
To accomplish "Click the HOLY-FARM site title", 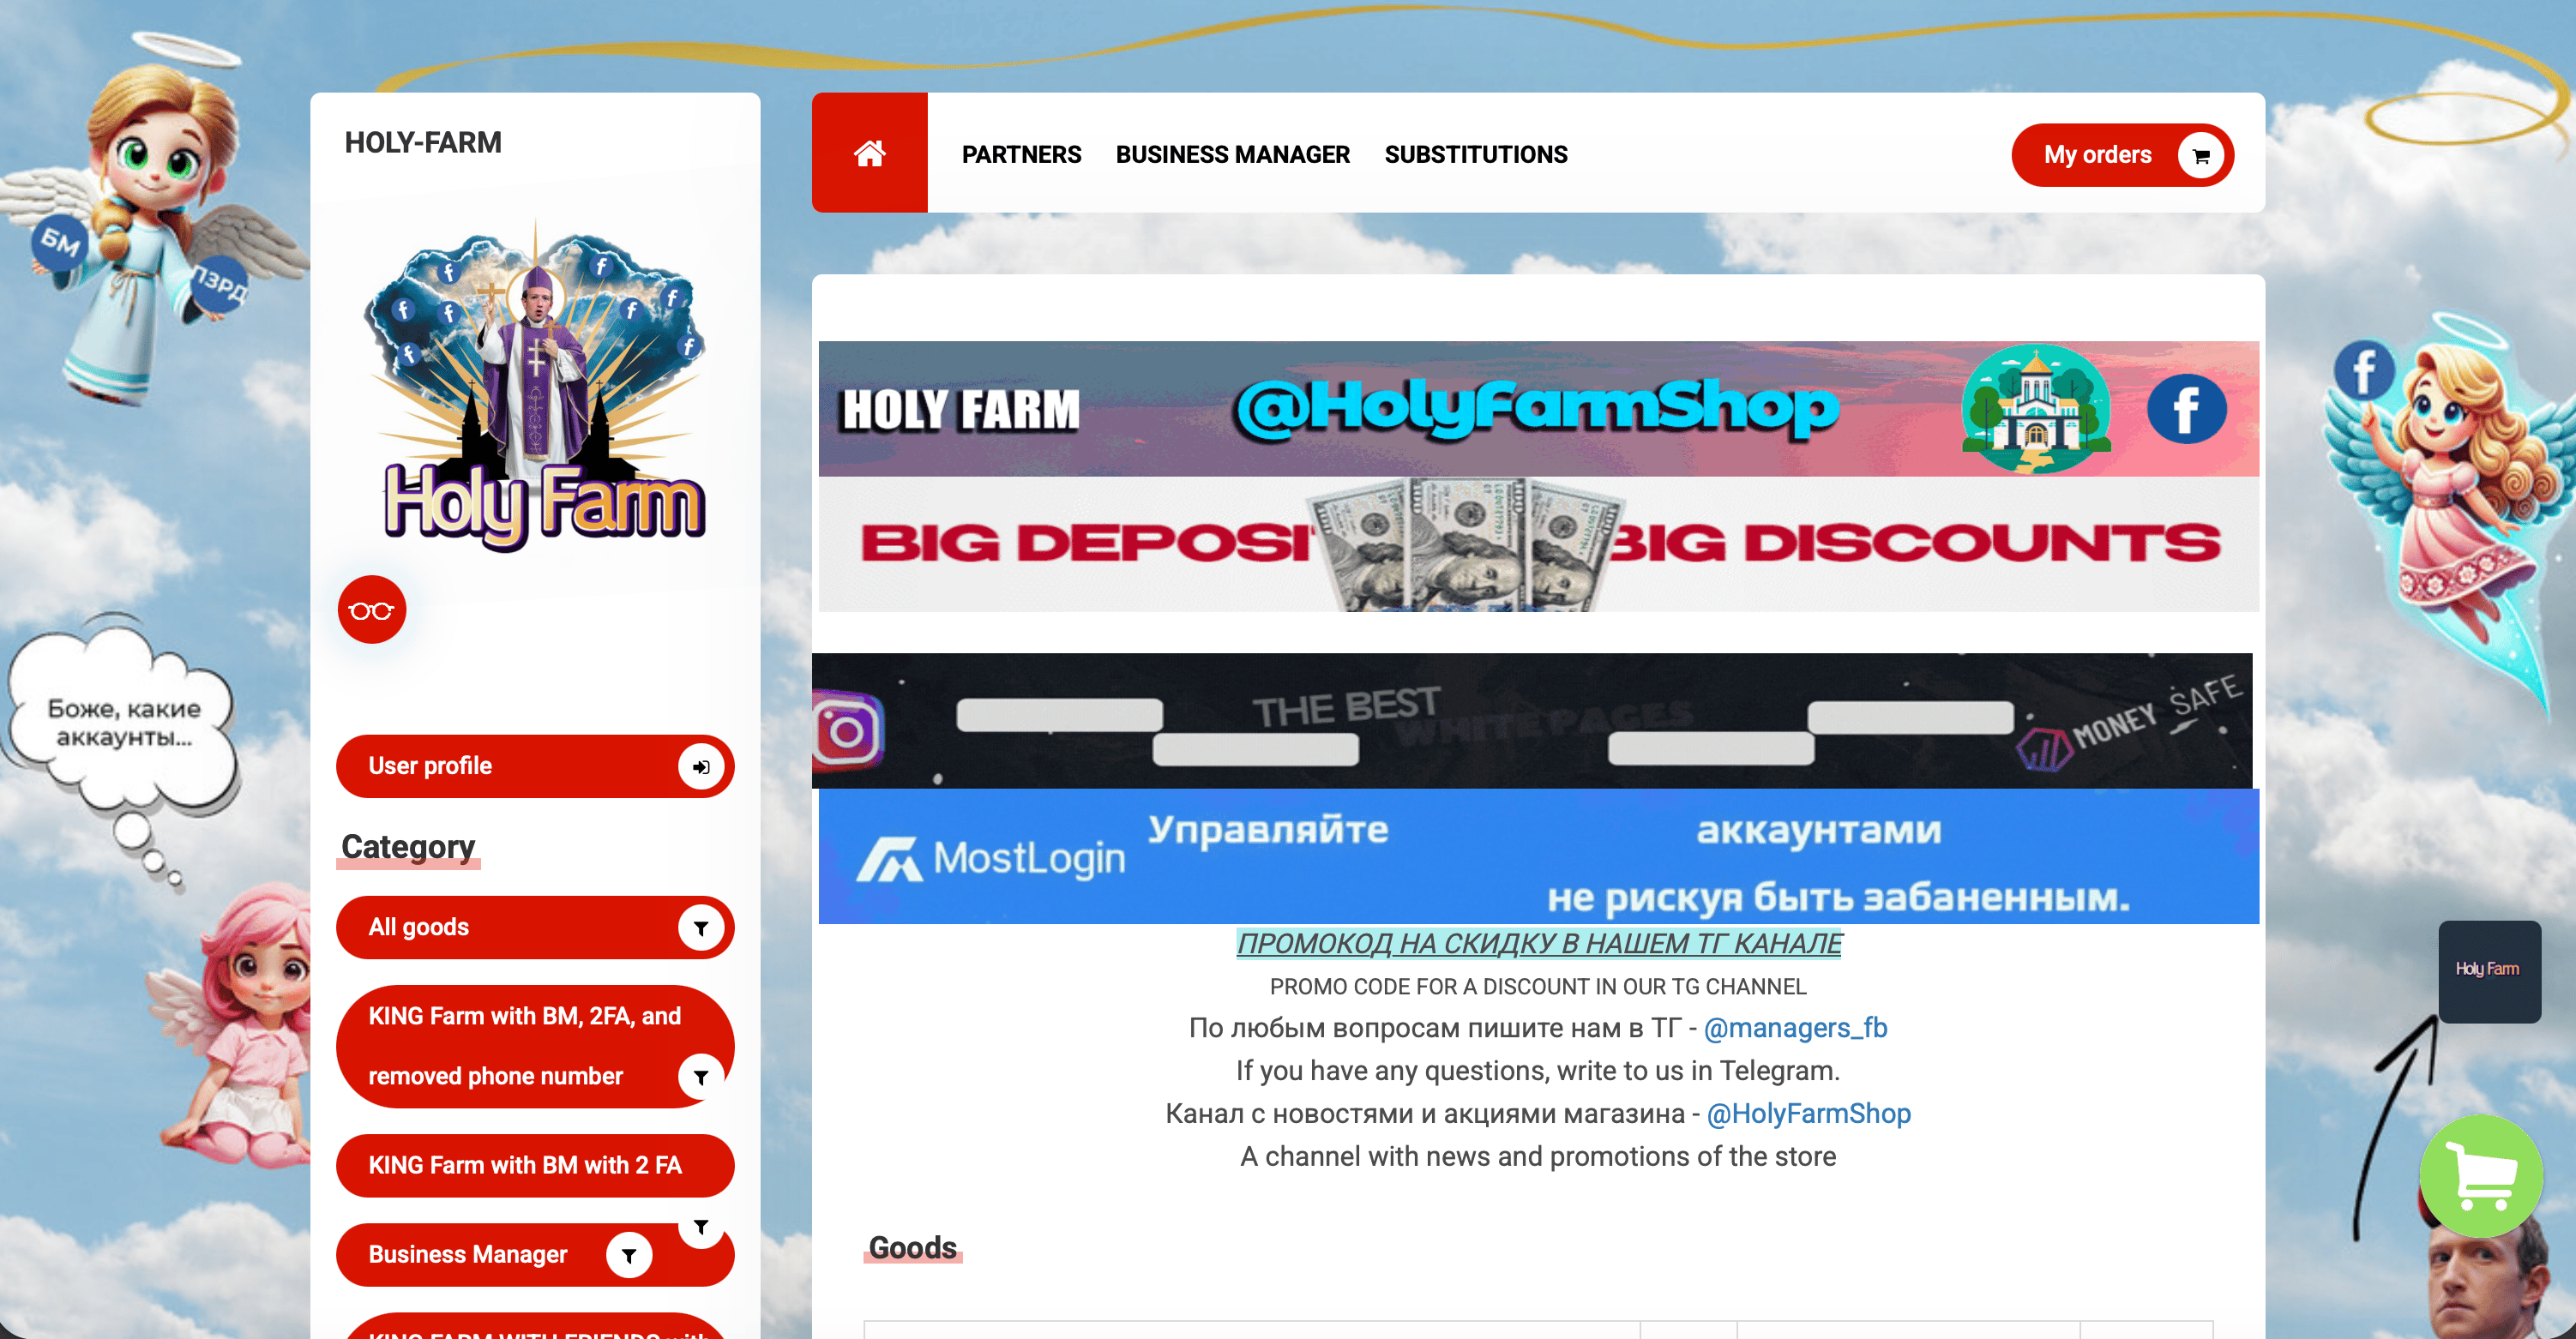I will coord(423,143).
